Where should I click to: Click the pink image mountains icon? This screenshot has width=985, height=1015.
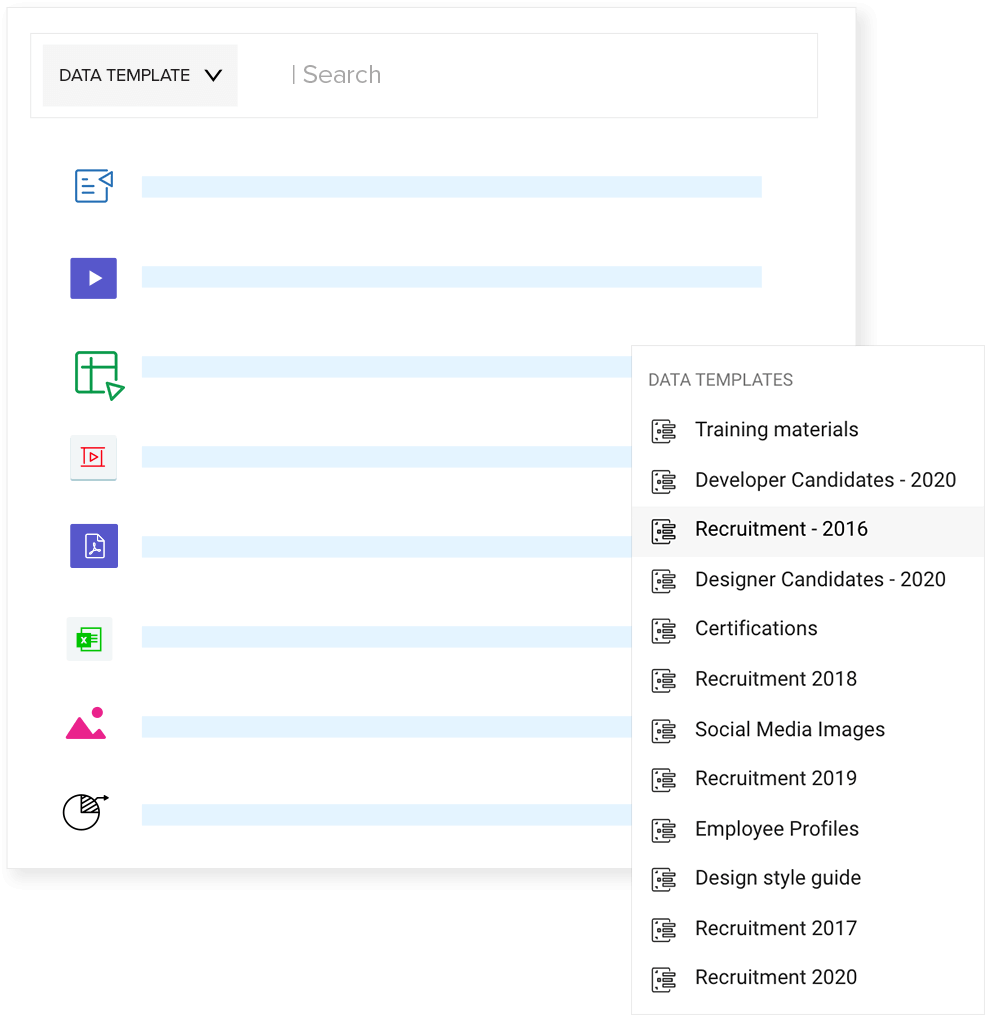86,724
